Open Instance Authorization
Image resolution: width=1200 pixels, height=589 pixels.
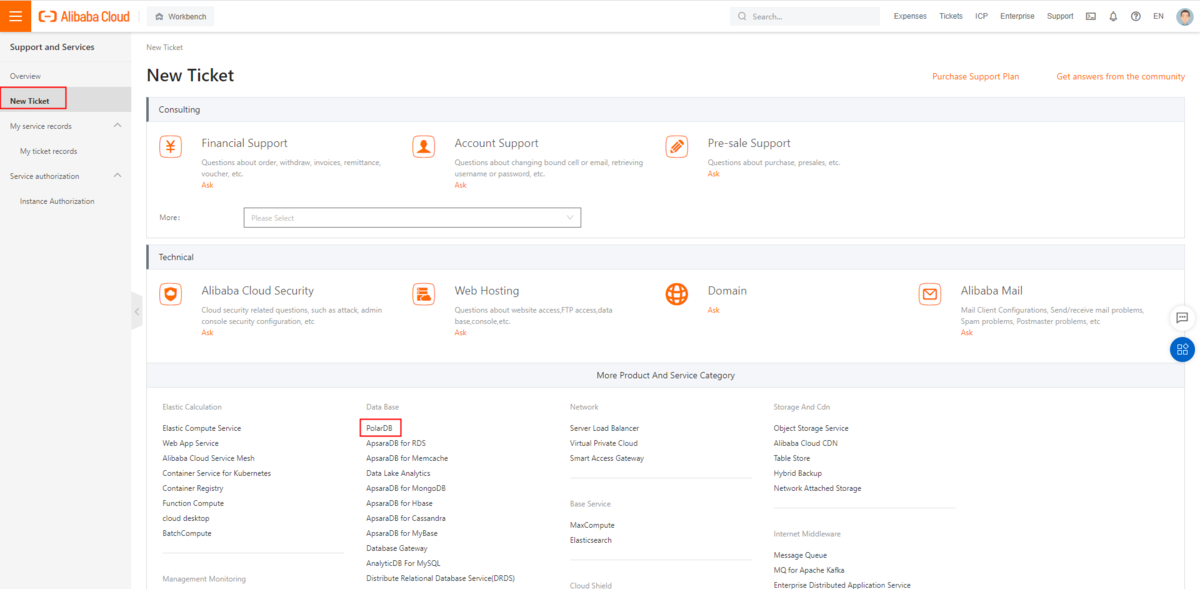pyautogui.click(x=57, y=201)
